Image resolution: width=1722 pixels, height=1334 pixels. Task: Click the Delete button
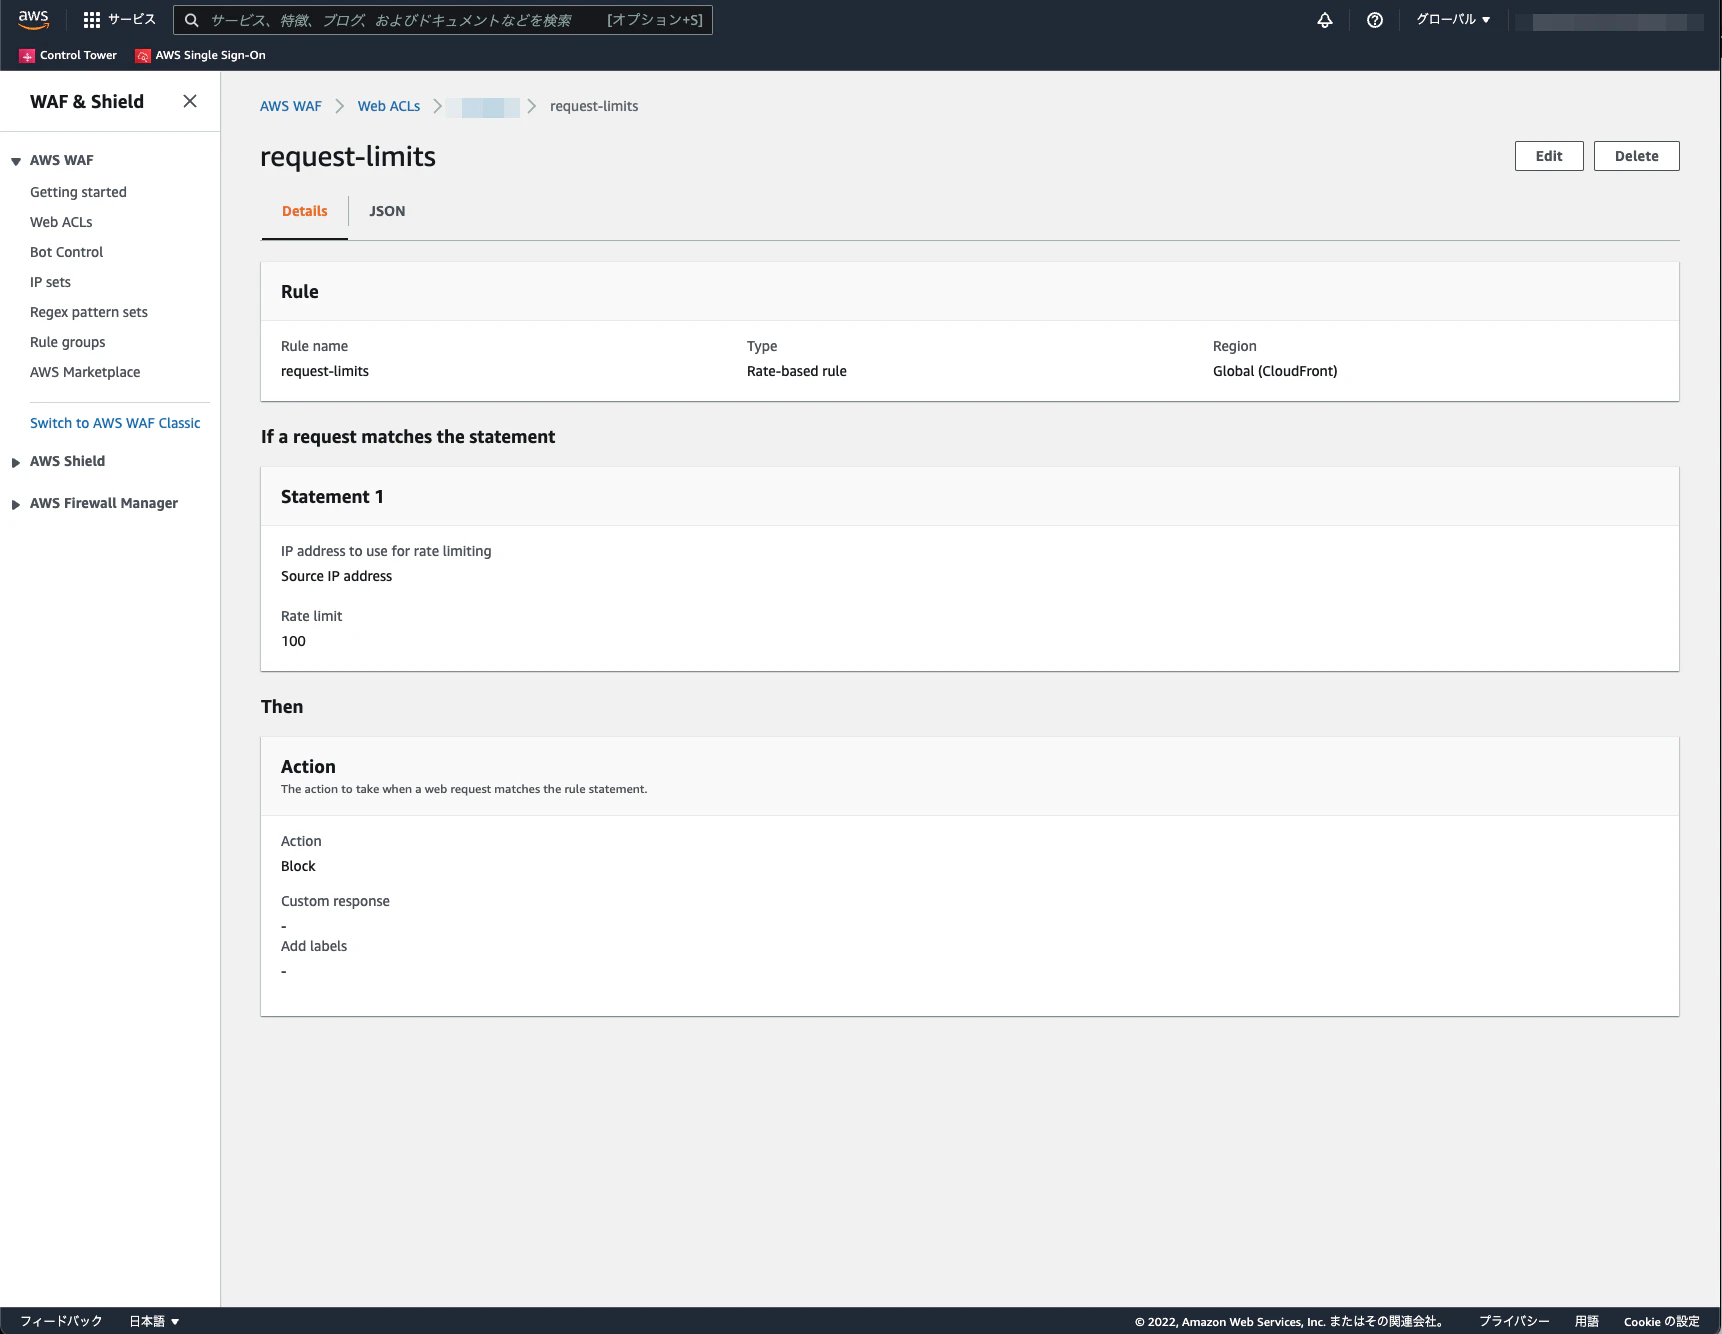[1637, 156]
